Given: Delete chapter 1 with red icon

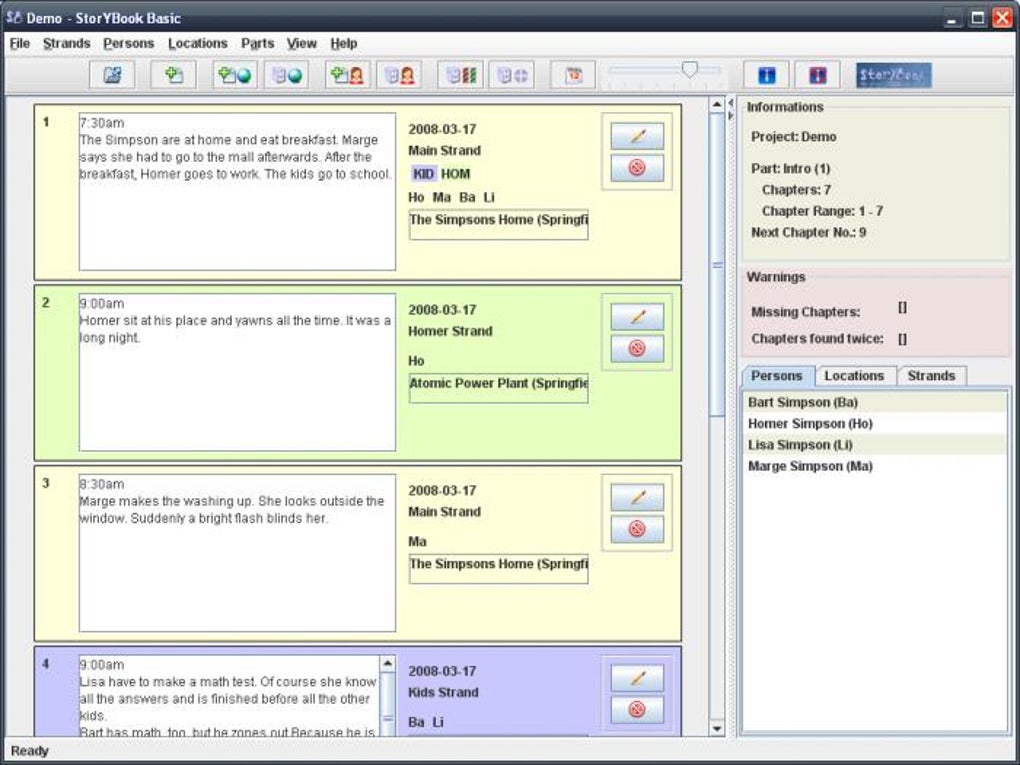Looking at the screenshot, I should point(637,168).
